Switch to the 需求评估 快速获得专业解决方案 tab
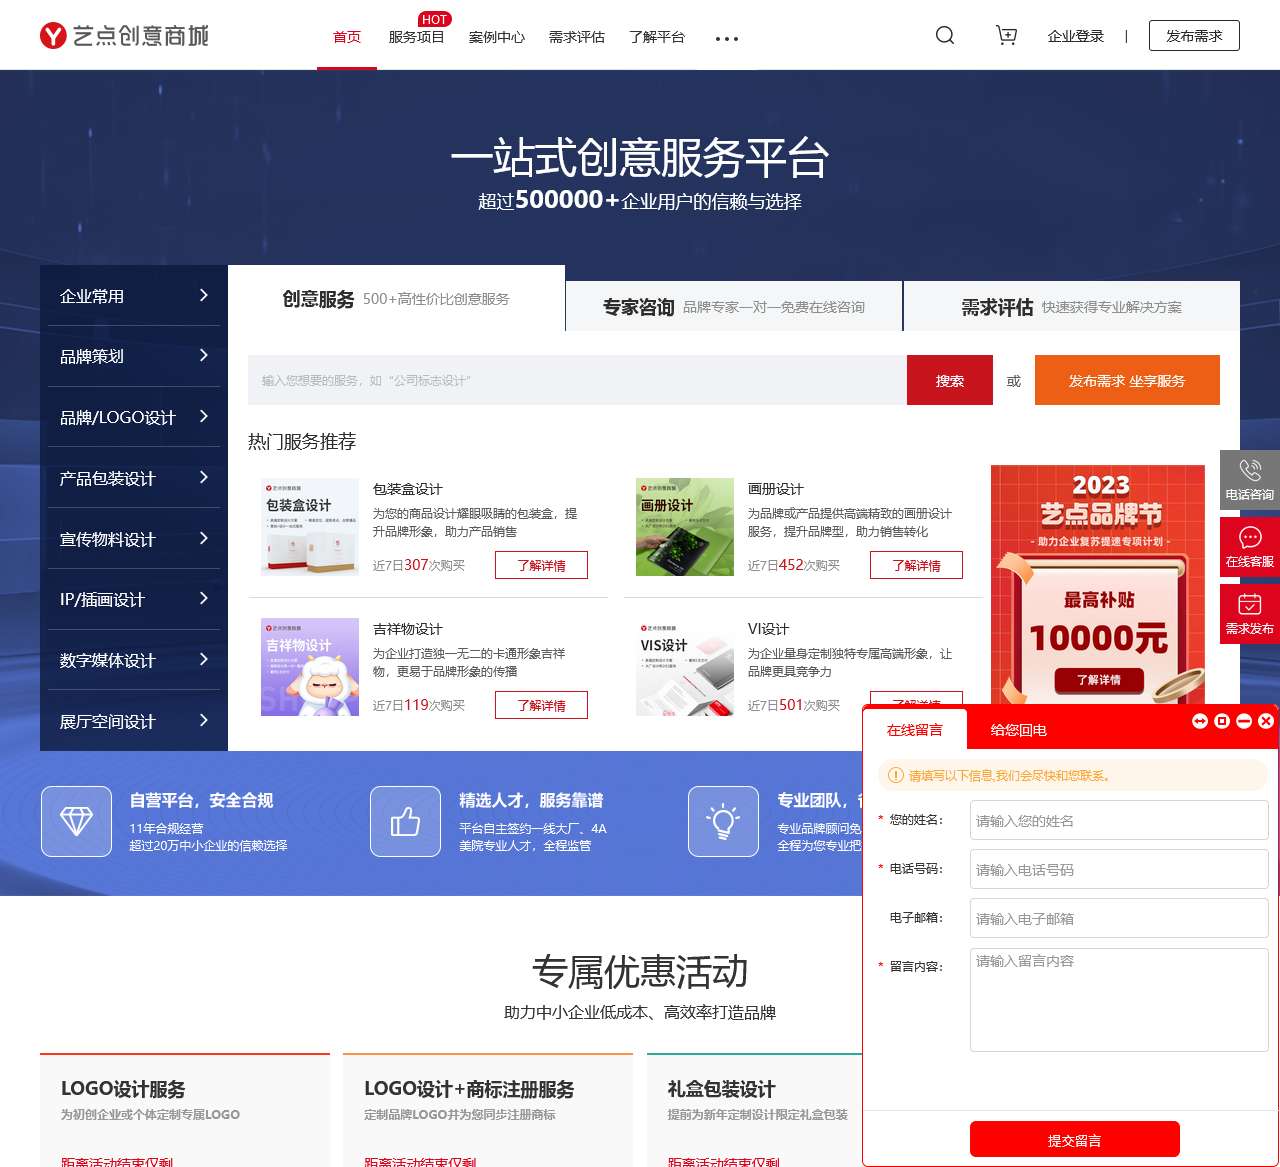Image resolution: width=1280 pixels, height=1167 pixels. (x=1072, y=307)
